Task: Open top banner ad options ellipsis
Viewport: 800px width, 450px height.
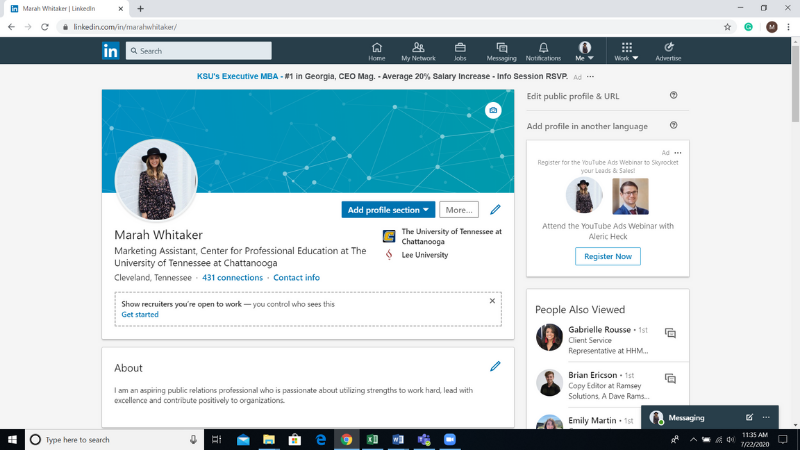Action: [590, 77]
